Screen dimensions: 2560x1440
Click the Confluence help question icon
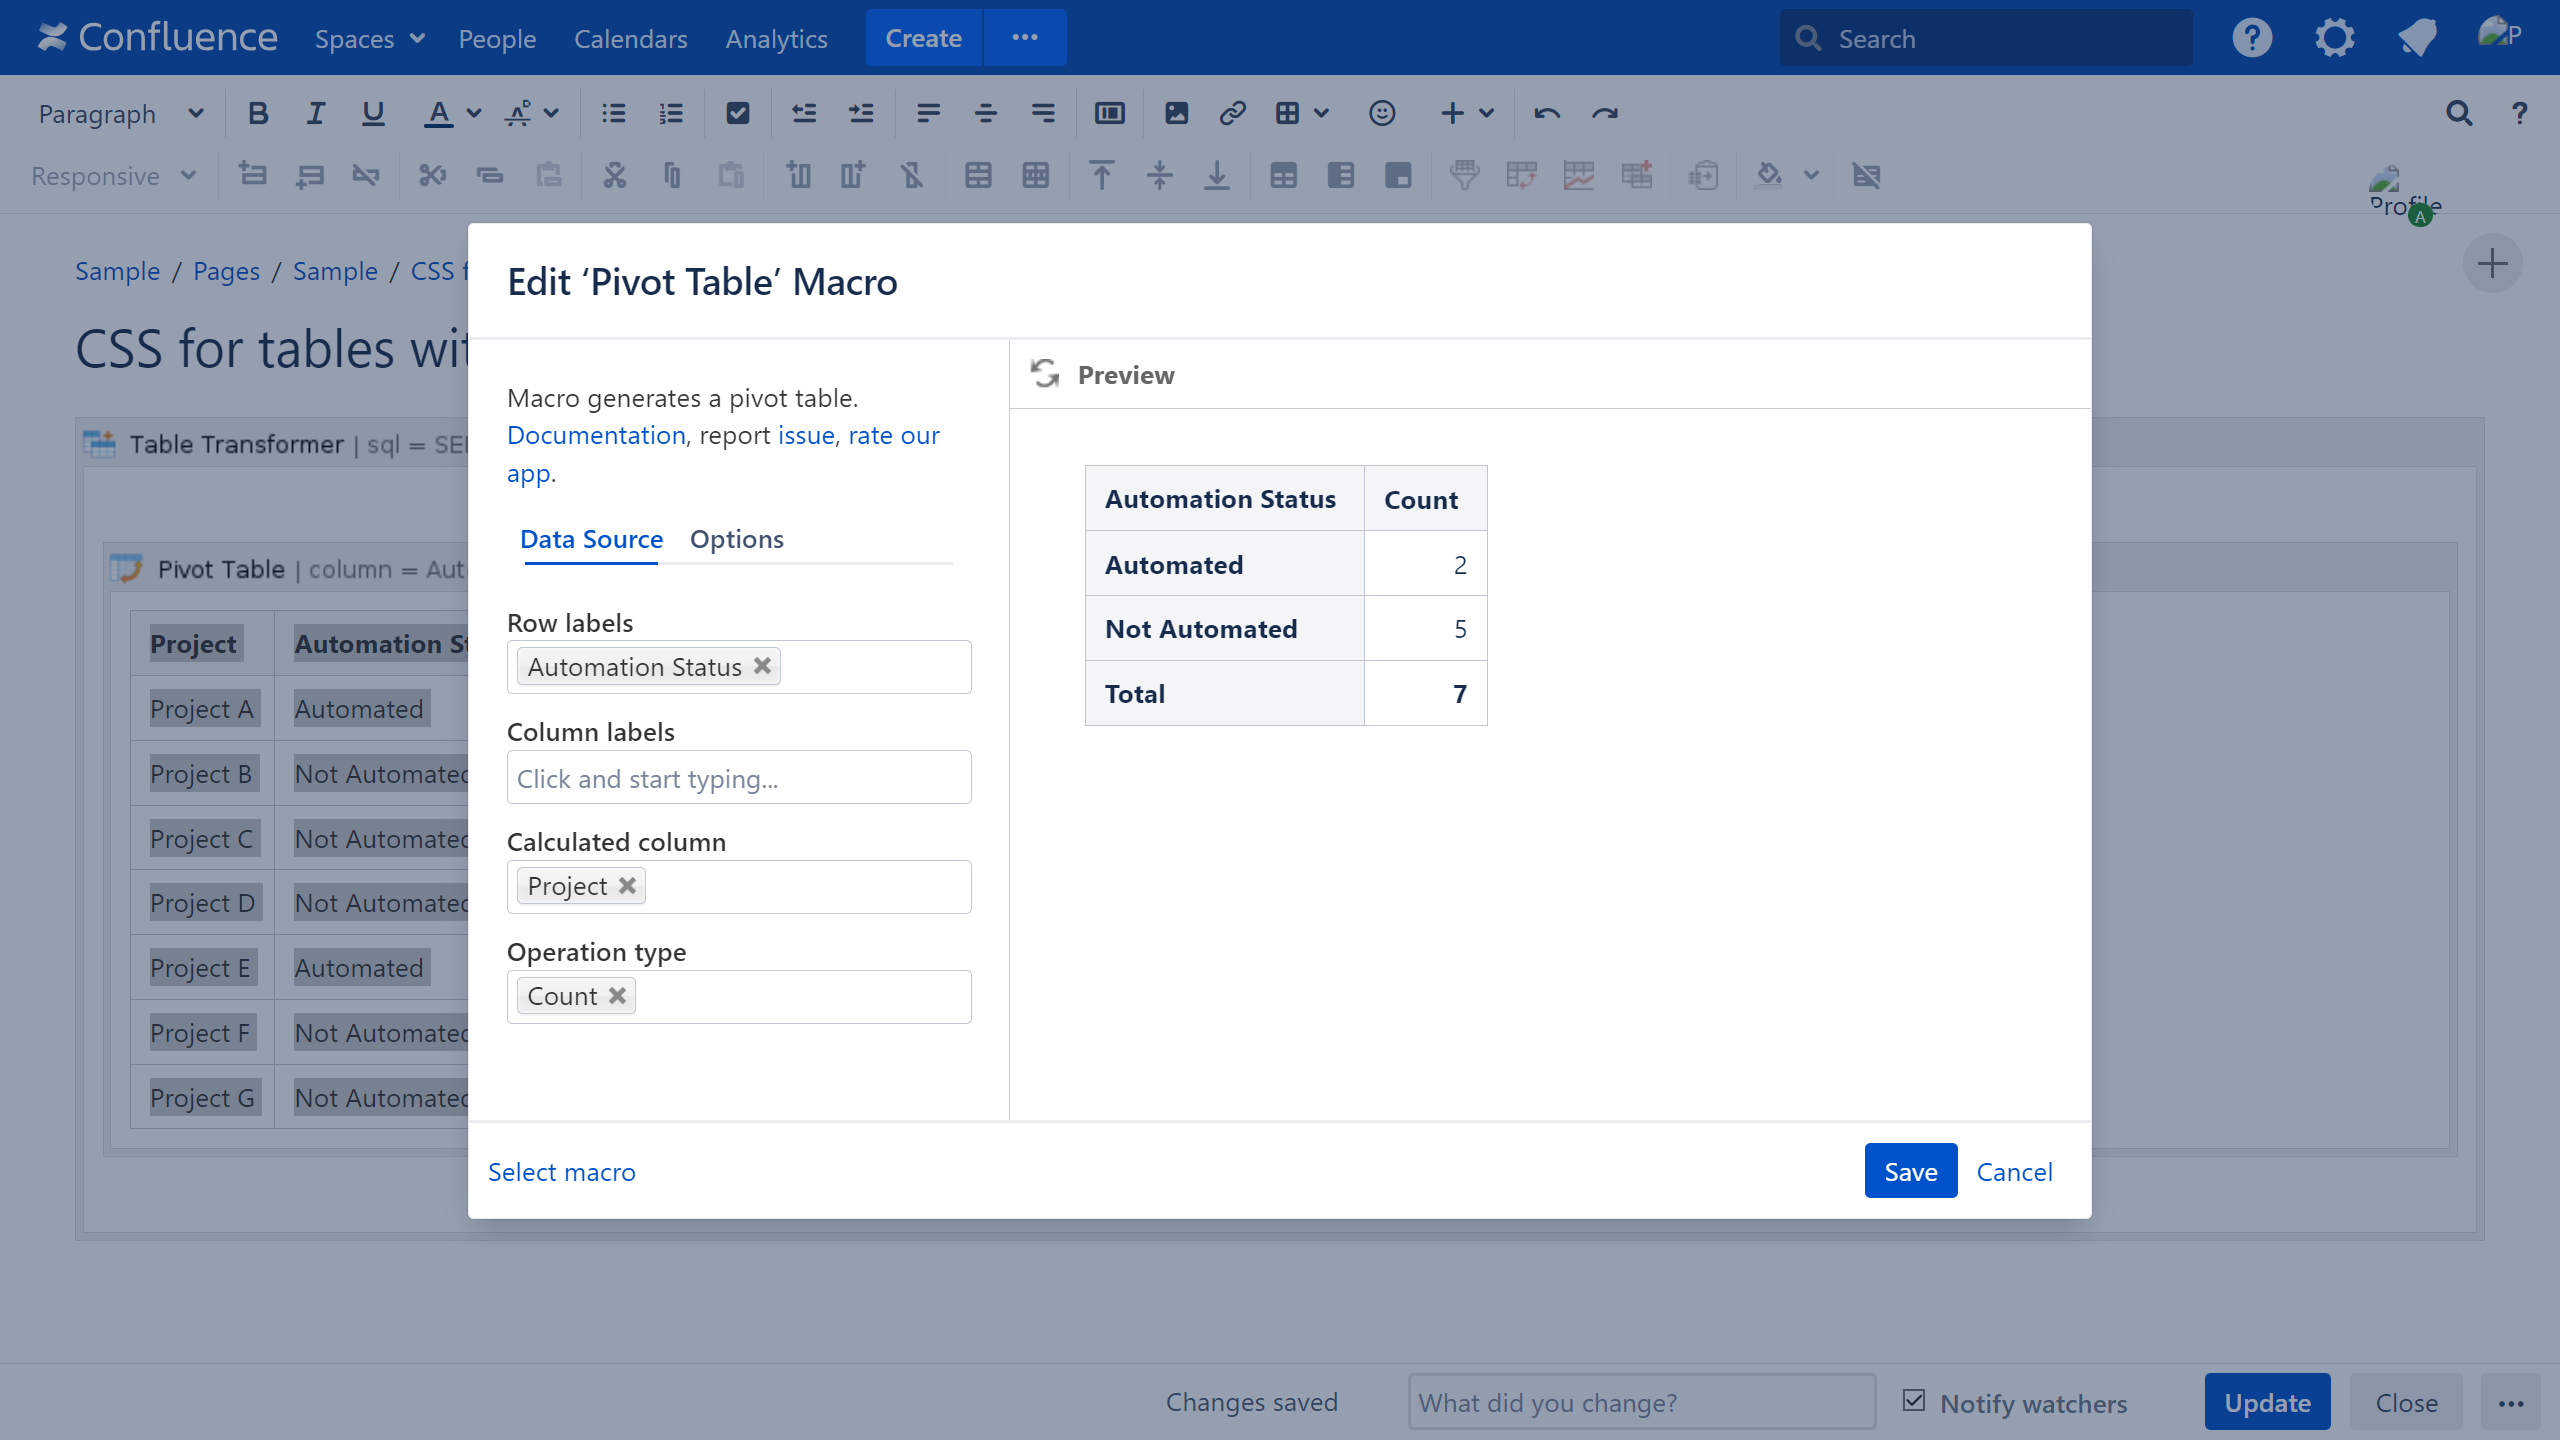tap(2252, 38)
